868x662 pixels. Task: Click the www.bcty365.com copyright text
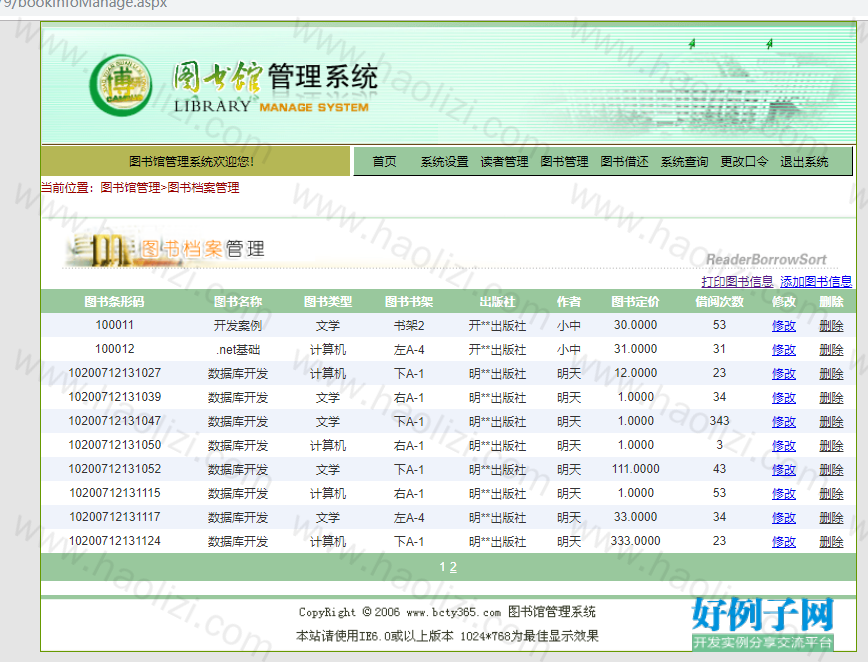click(453, 613)
